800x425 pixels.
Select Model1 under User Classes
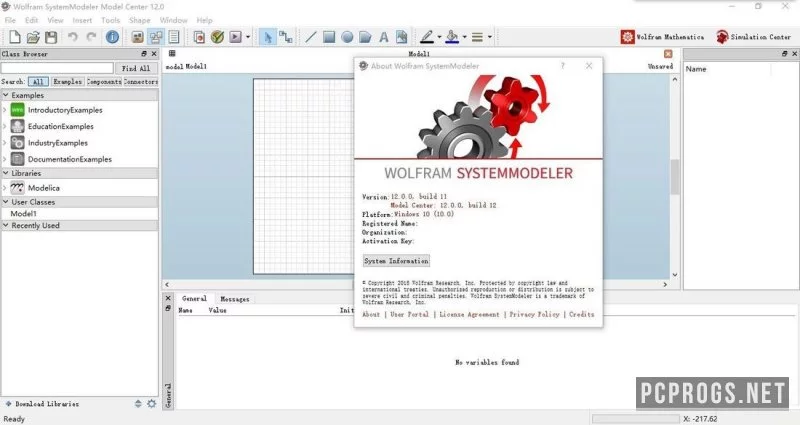23,214
